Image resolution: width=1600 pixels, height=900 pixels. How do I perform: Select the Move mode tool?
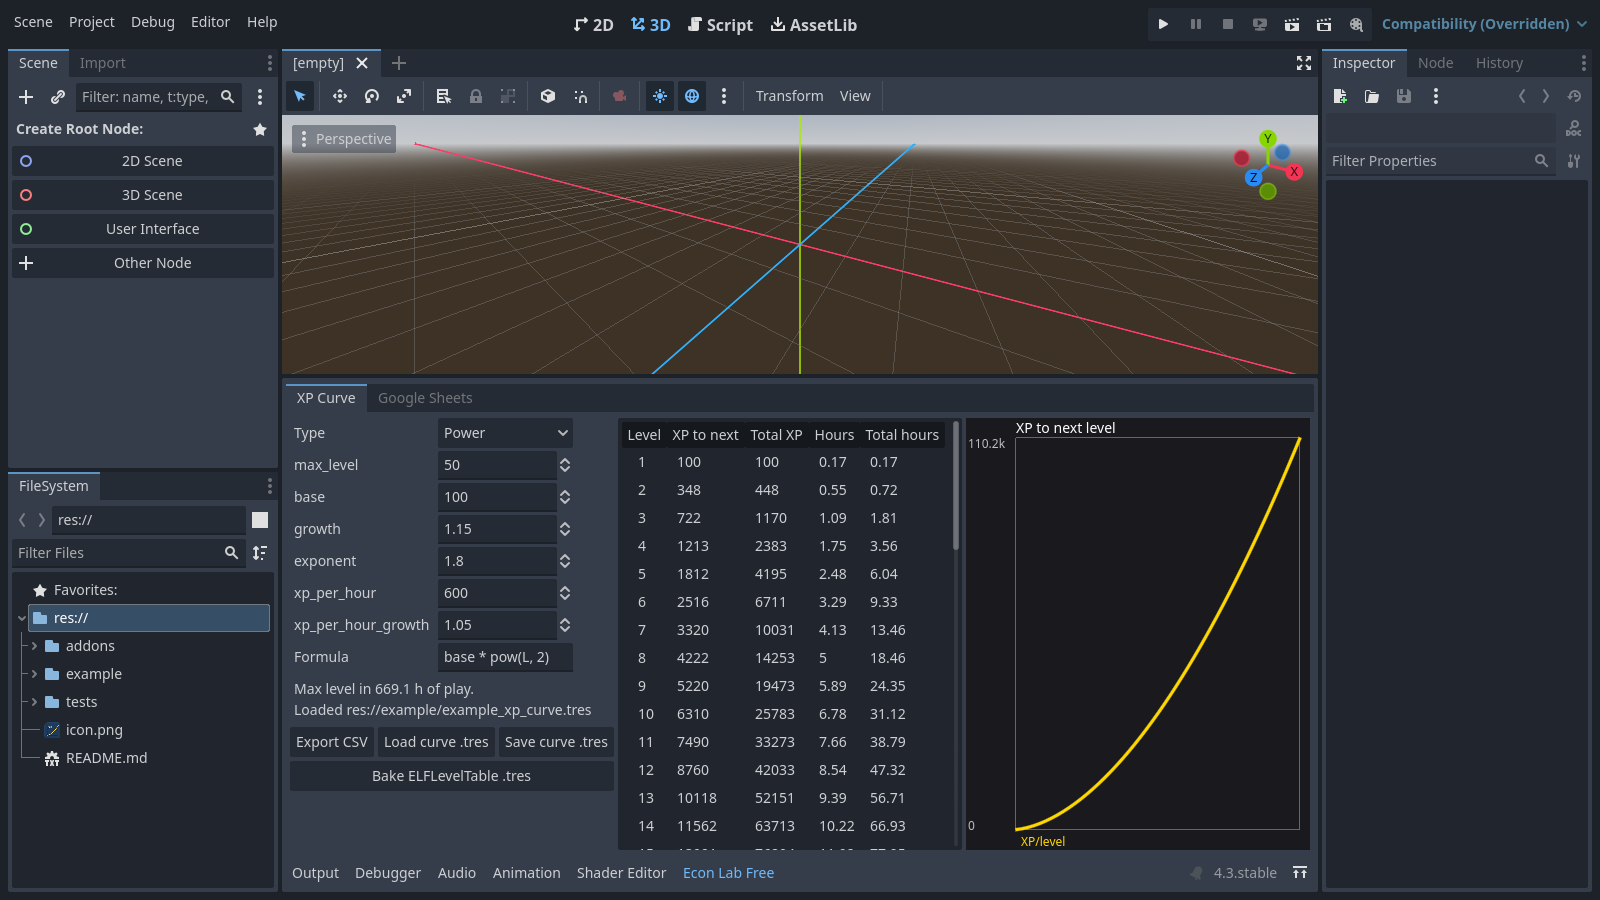click(340, 96)
